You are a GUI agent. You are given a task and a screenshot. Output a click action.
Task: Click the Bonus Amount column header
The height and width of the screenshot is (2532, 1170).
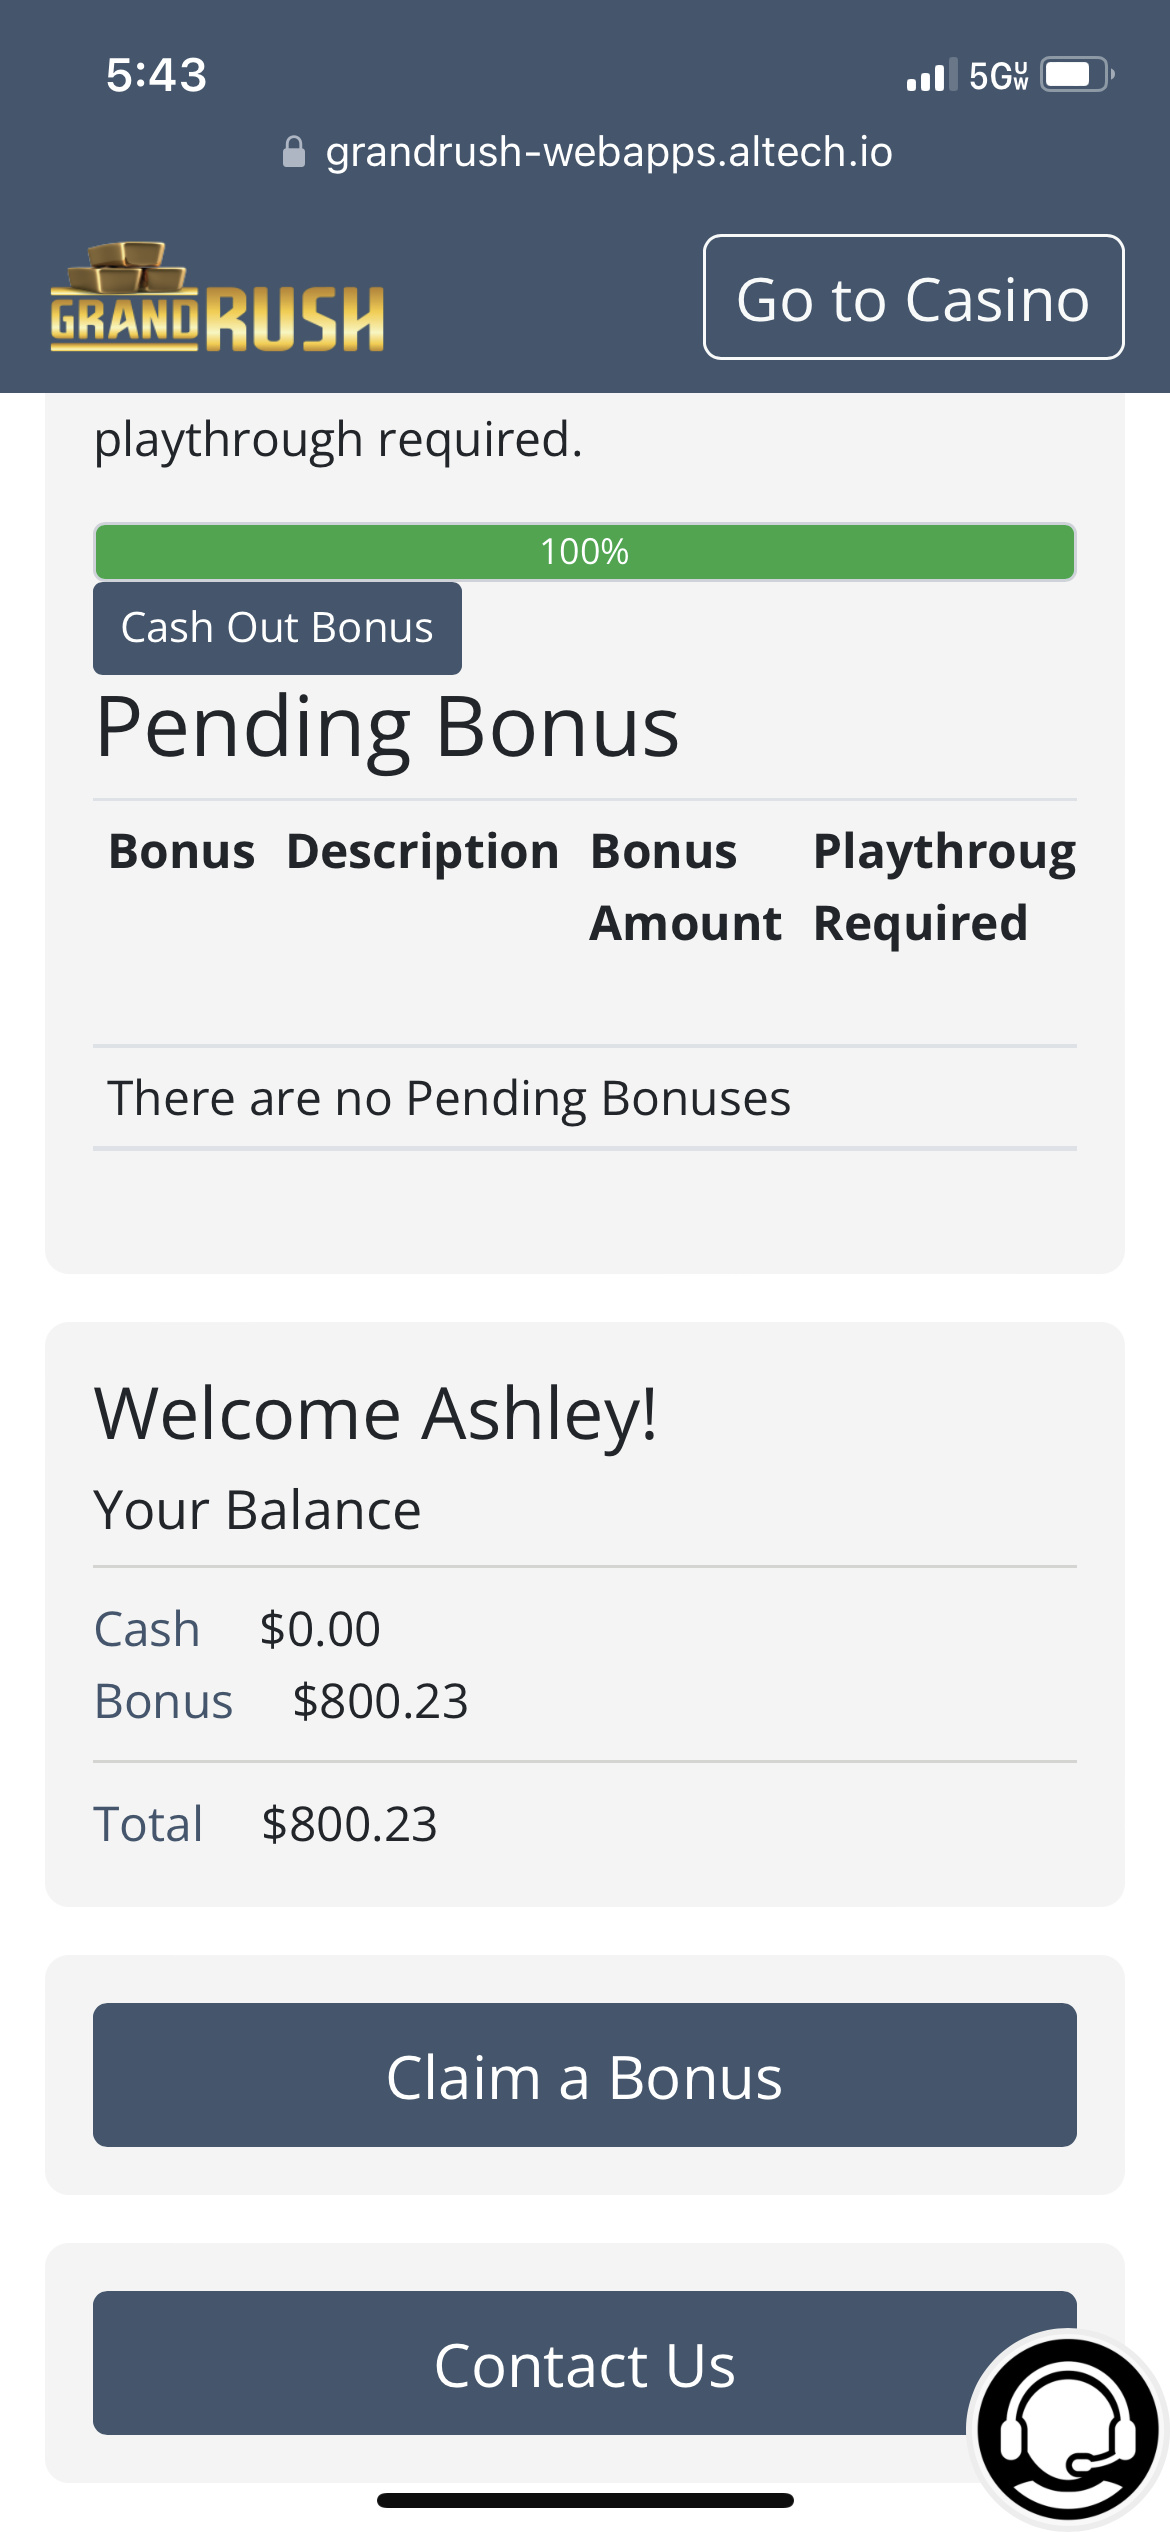pyautogui.click(x=684, y=887)
